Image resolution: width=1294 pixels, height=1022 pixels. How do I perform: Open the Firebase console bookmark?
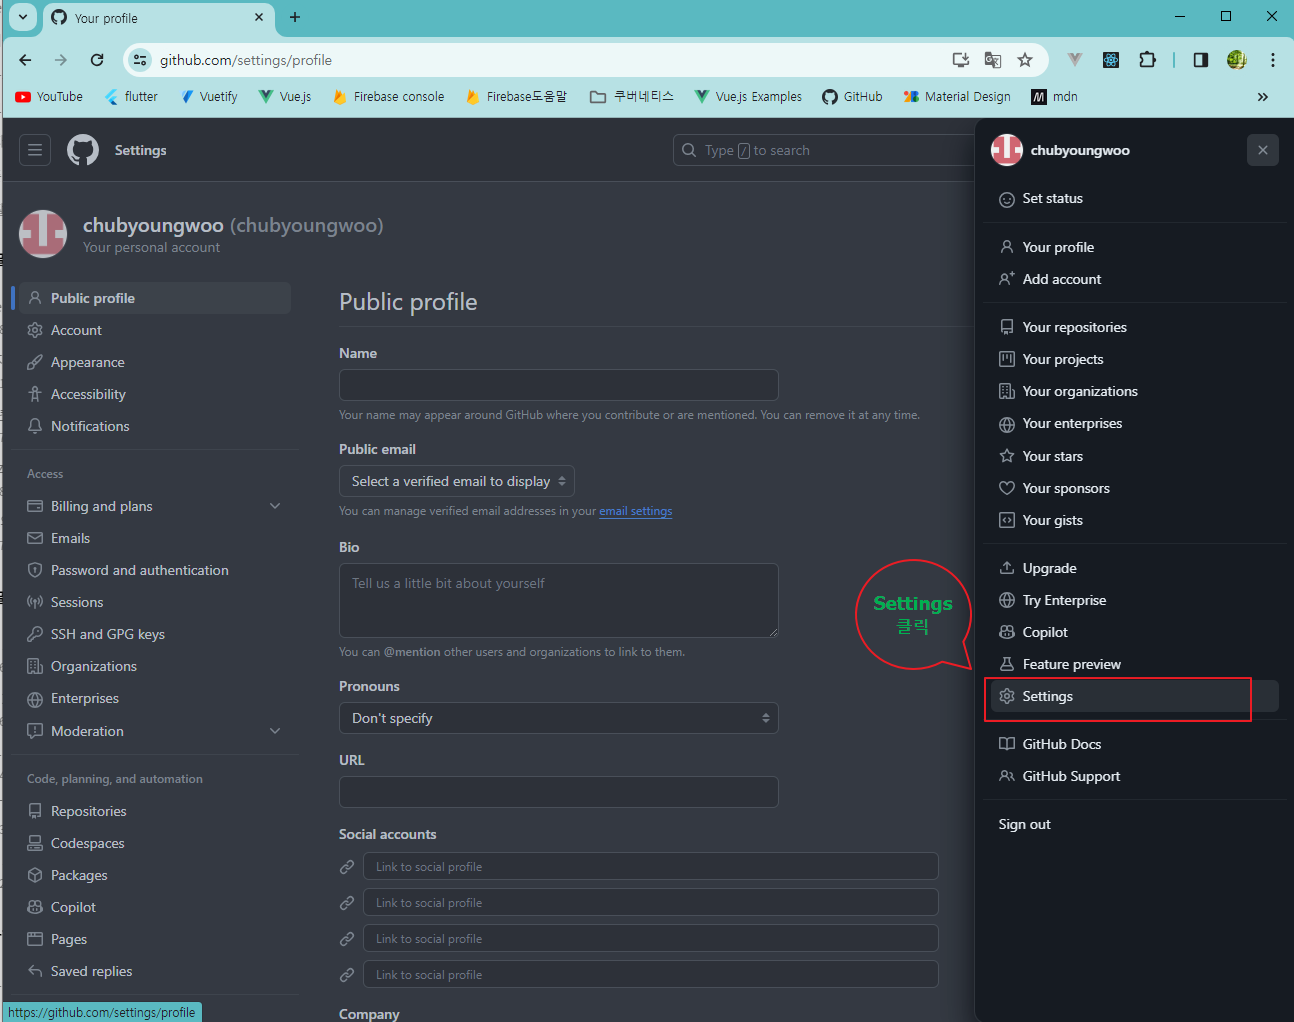(388, 97)
